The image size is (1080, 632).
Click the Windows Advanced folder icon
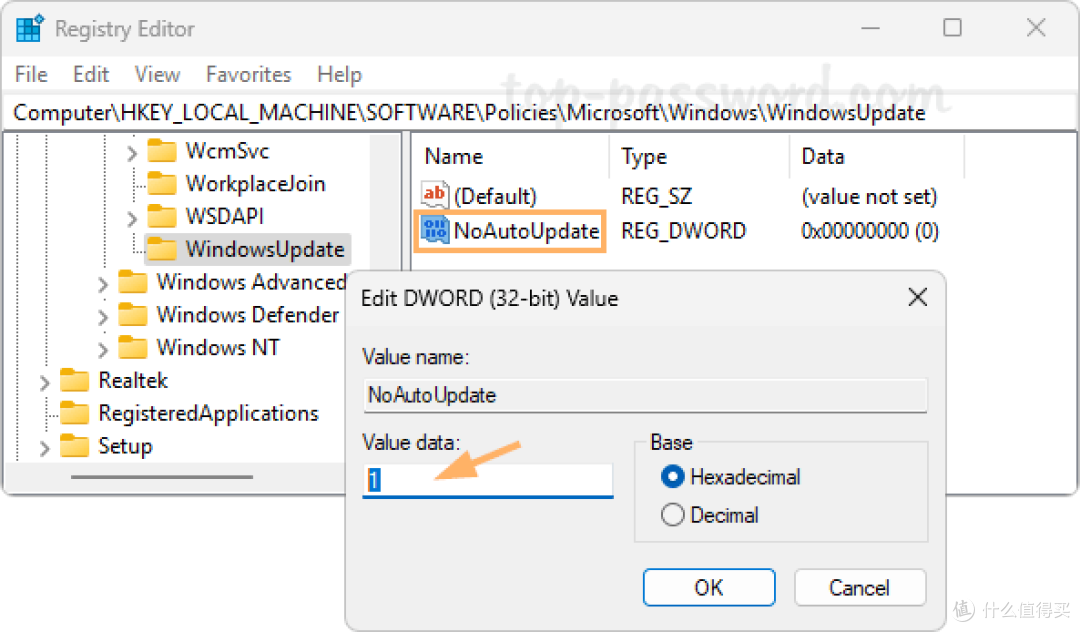coord(133,282)
